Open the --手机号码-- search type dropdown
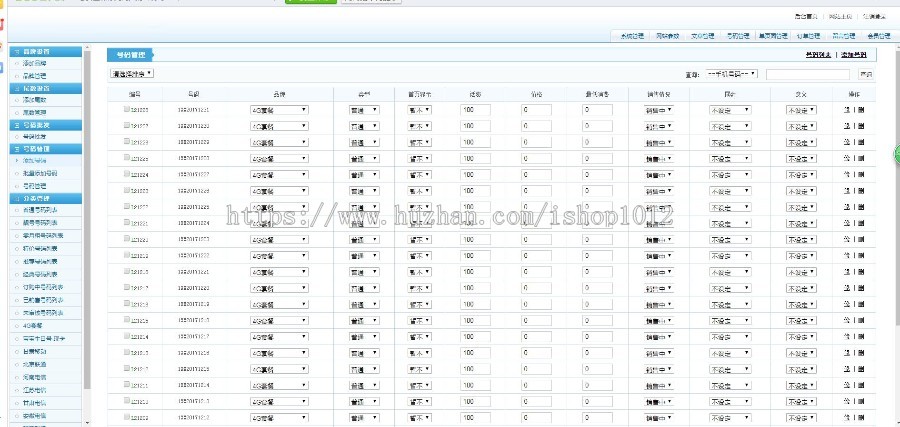This screenshot has height=427, width=900. point(732,74)
